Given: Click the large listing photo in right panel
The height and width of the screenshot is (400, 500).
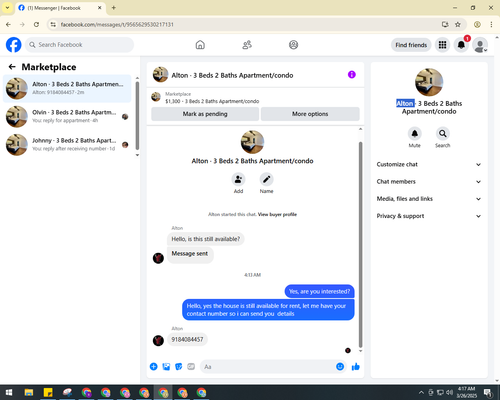Looking at the screenshot, I should point(429,82).
